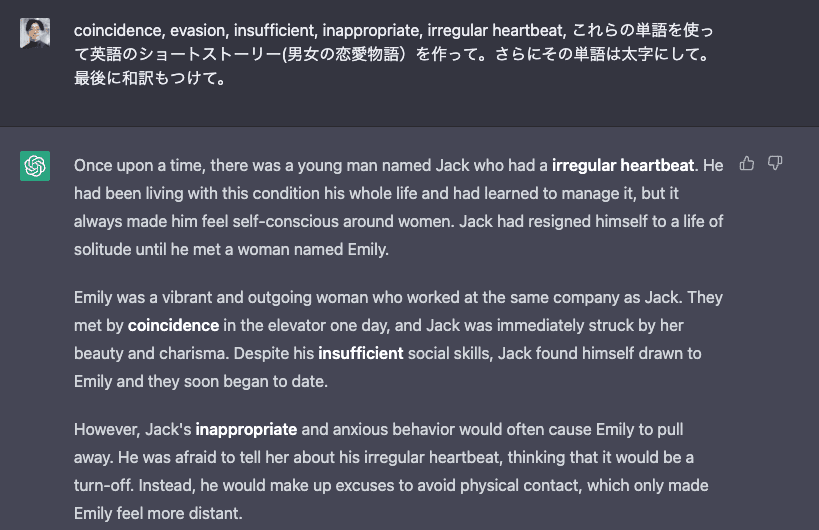This screenshot has height=530, width=819.
Task: Click "evasion" in the user's prompt
Action: [196, 30]
